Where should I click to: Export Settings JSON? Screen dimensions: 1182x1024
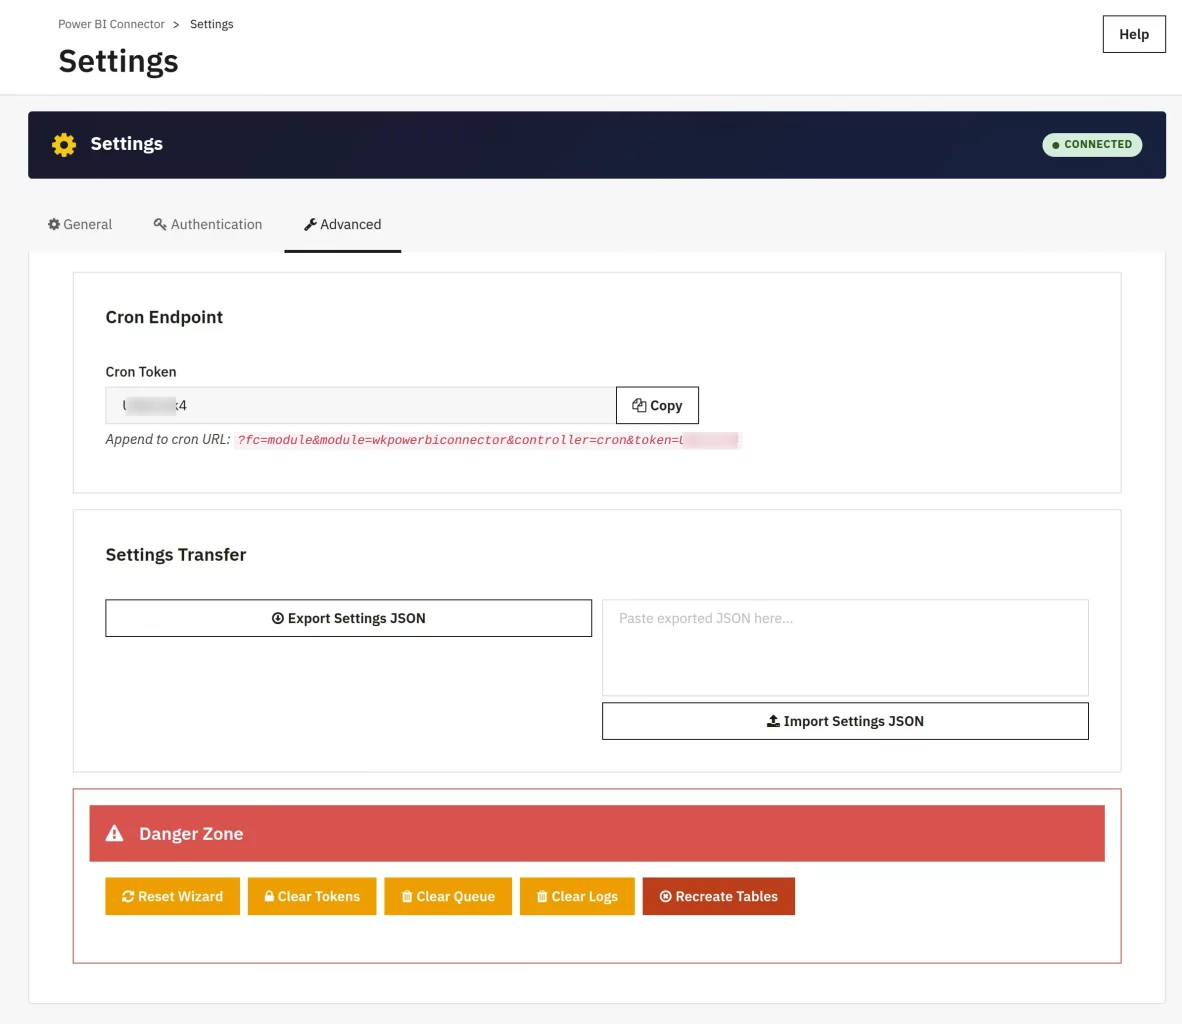(x=348, y=618)
